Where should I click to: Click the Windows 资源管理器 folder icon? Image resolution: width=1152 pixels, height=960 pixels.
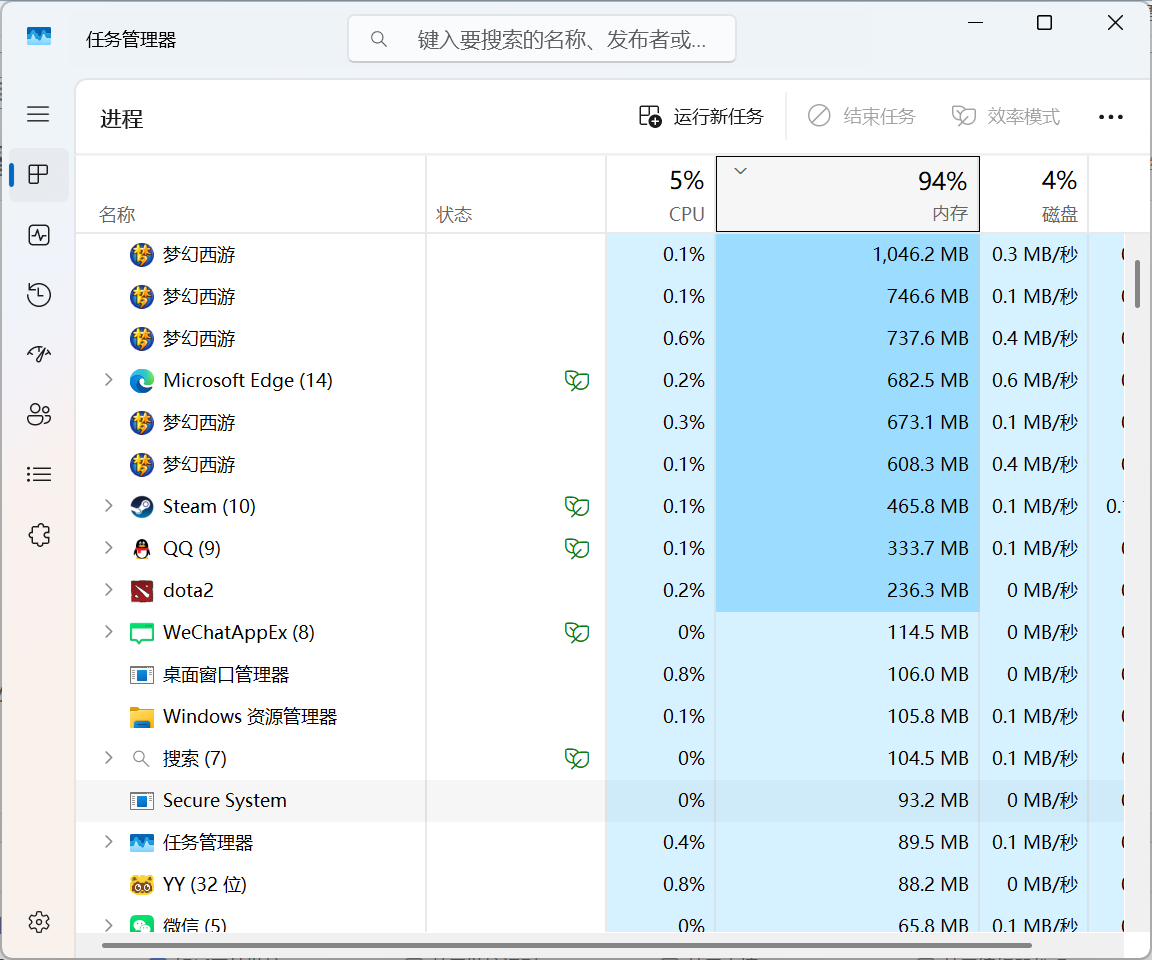click(x=142, y=717)
